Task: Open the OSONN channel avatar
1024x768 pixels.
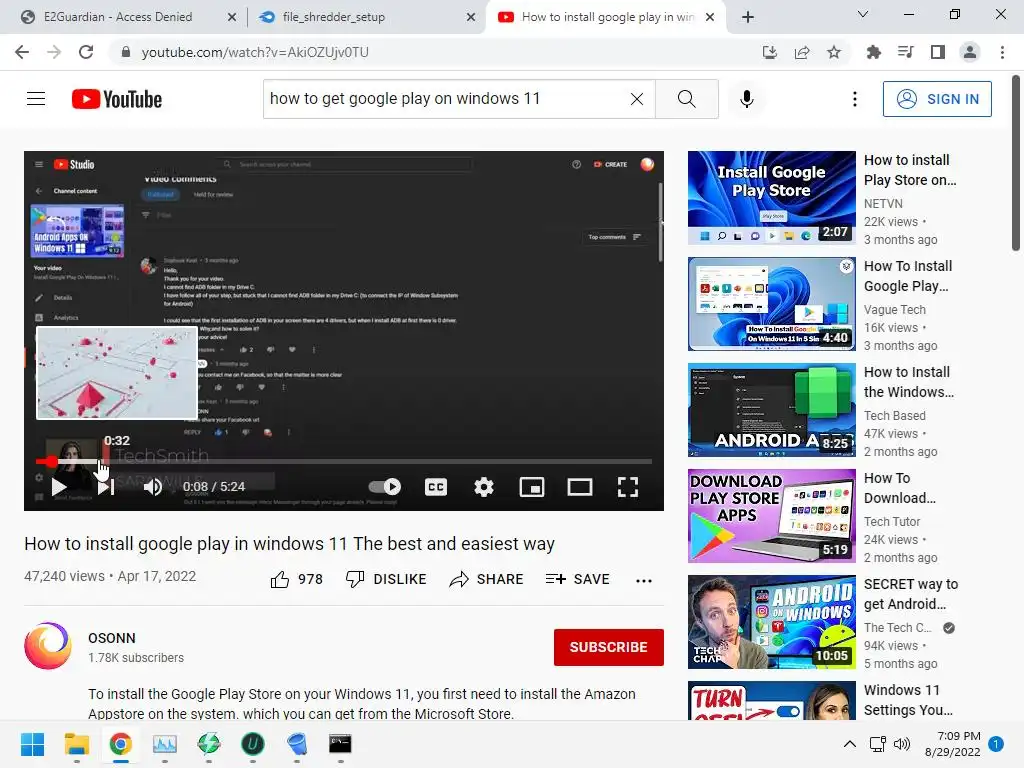Action: (x=48, y=646)
